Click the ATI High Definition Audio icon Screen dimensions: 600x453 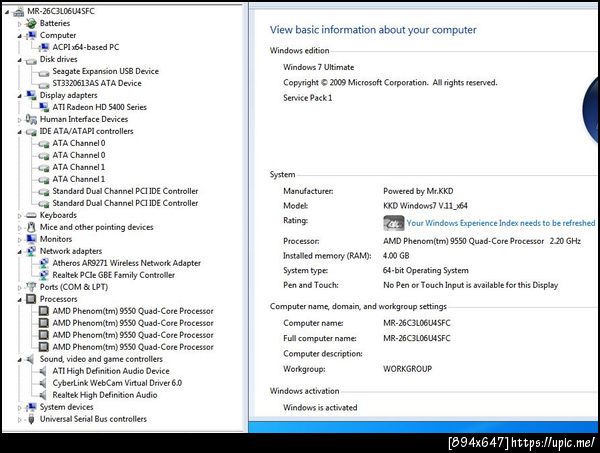(x=43, y=371)
